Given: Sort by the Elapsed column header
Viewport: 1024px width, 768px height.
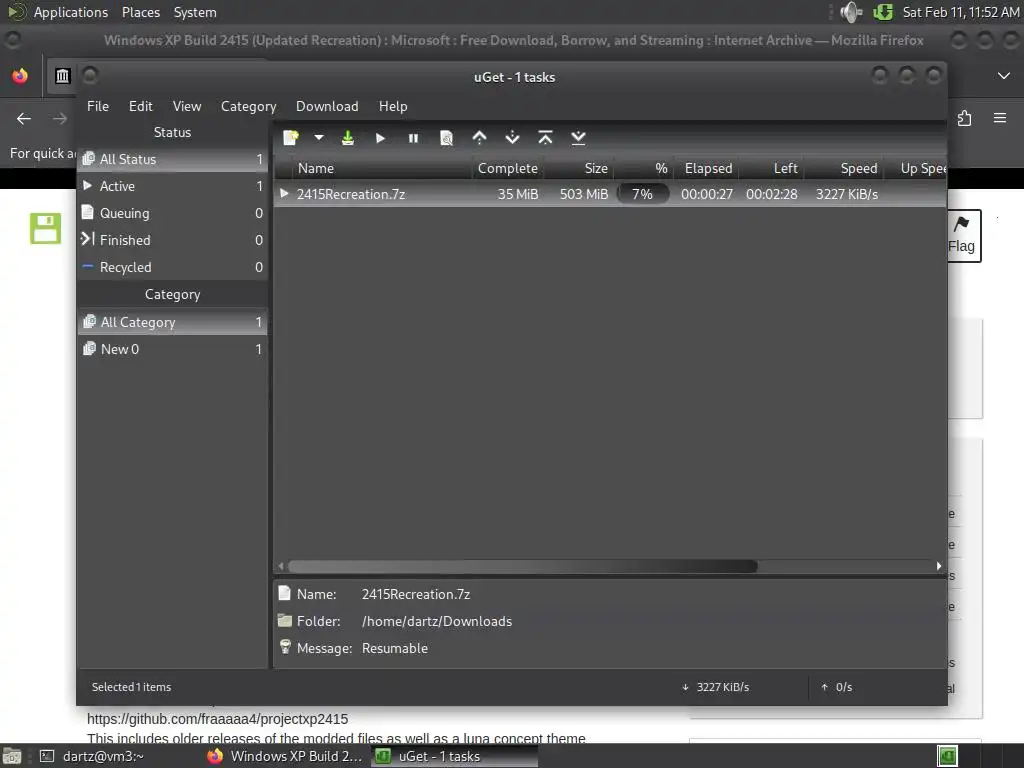Looking at the screenshot, I should [708, 168].
